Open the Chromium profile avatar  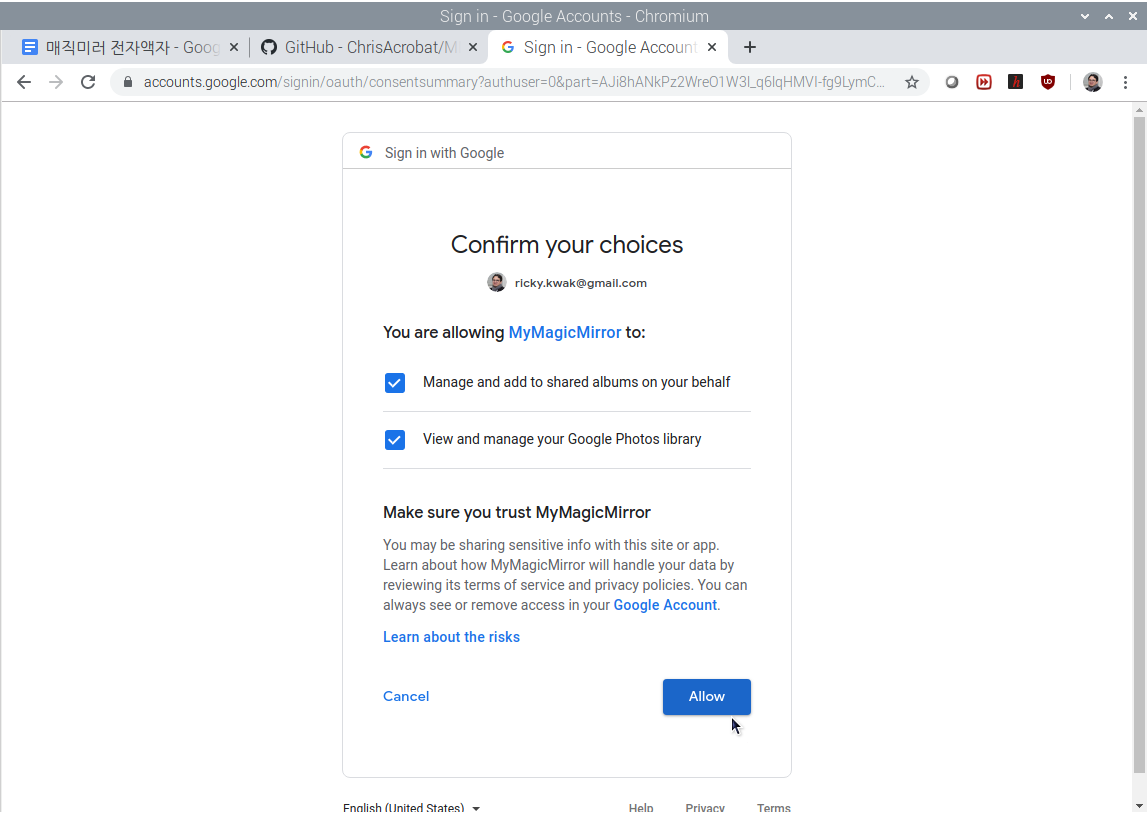(1093, 82)
